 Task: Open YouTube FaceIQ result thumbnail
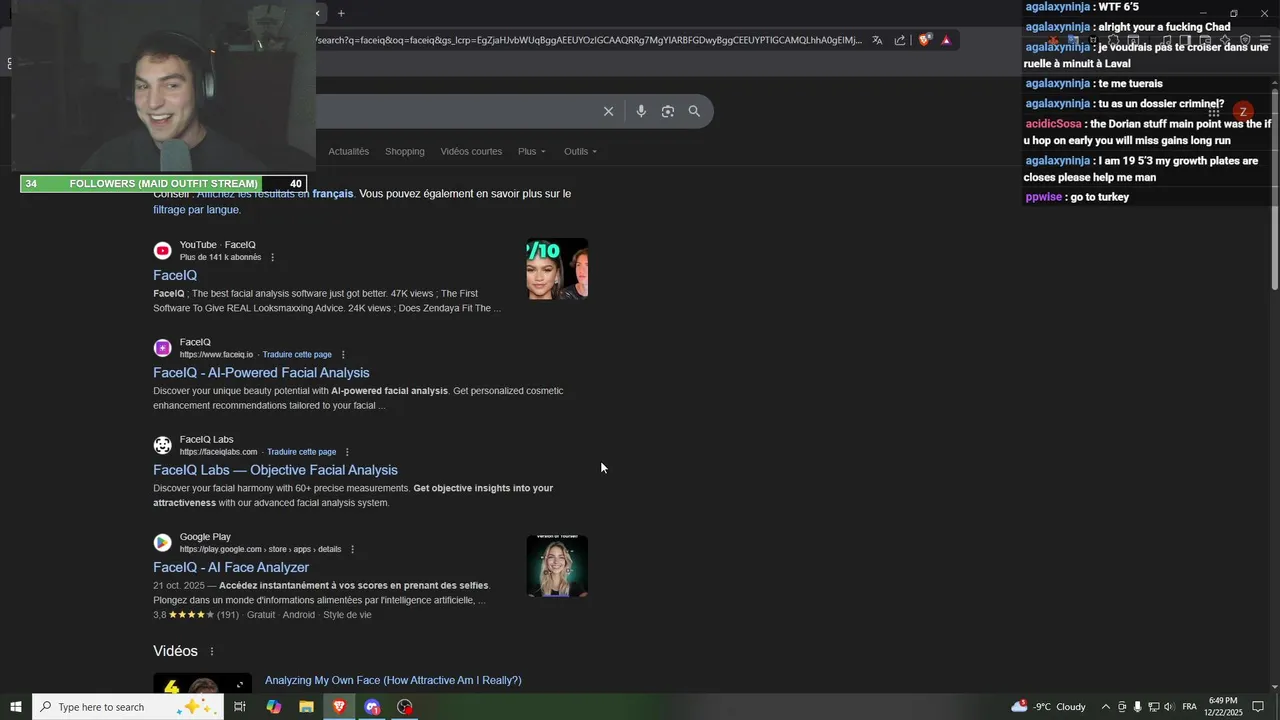click(557, 269)
